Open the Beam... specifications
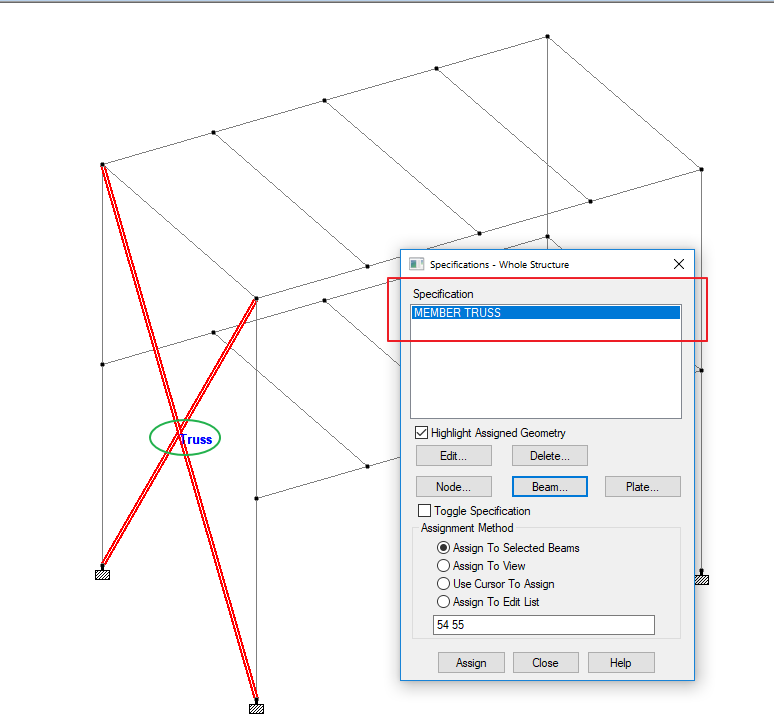The height and width of the screenshot is (724, 774). pos(549,487)
